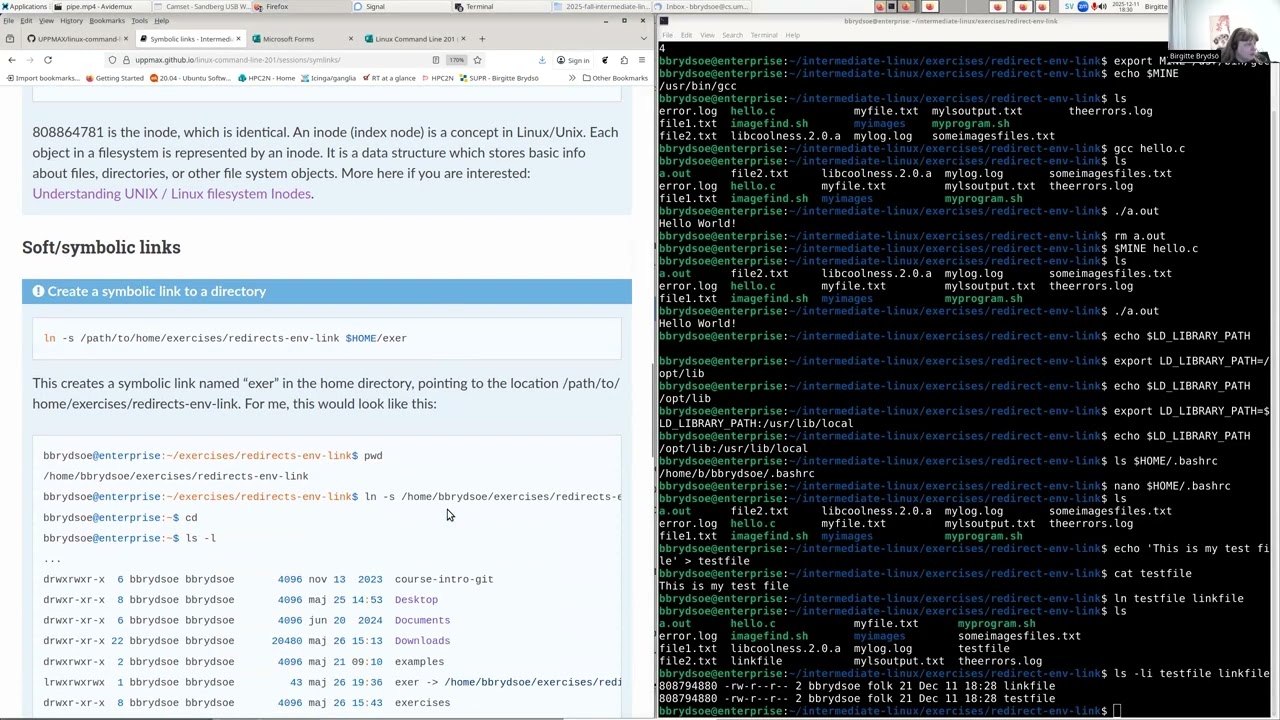1280x720 pixels.
Task: Open terminal Help menu
Action: [x=792, y=35]
